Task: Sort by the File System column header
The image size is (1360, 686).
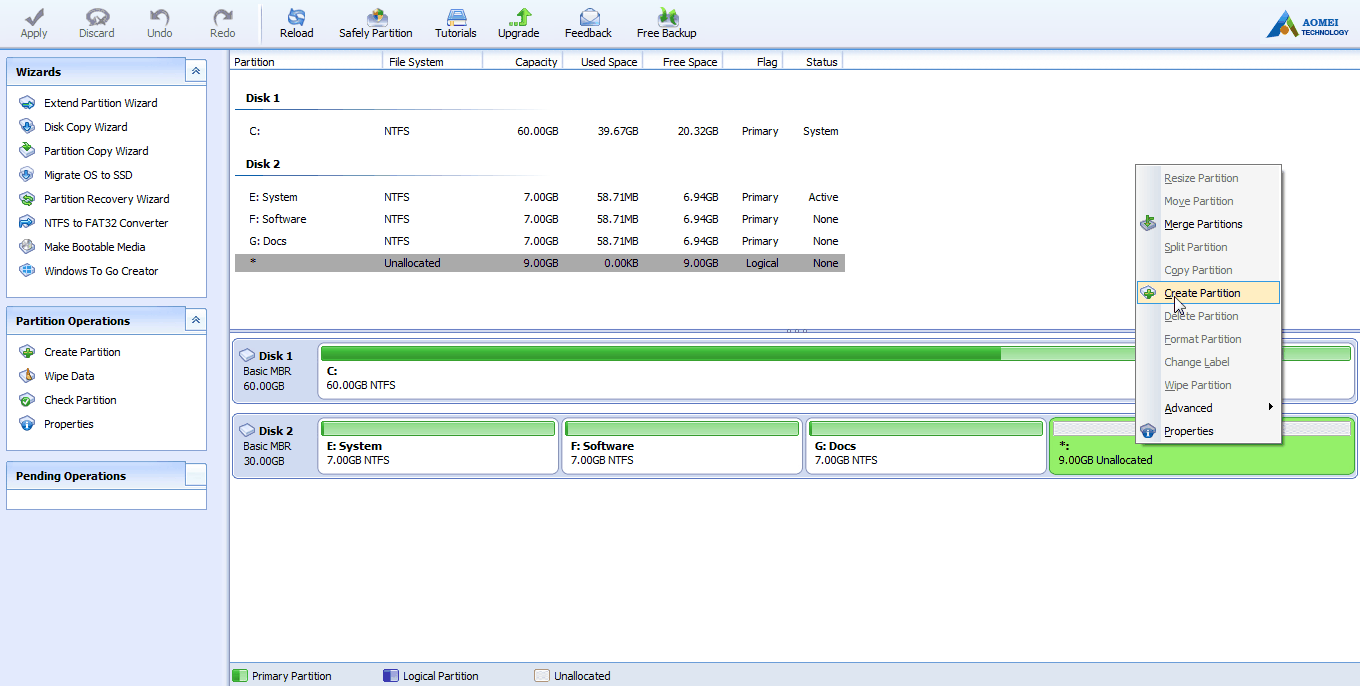Action: [x=432, y=61]
